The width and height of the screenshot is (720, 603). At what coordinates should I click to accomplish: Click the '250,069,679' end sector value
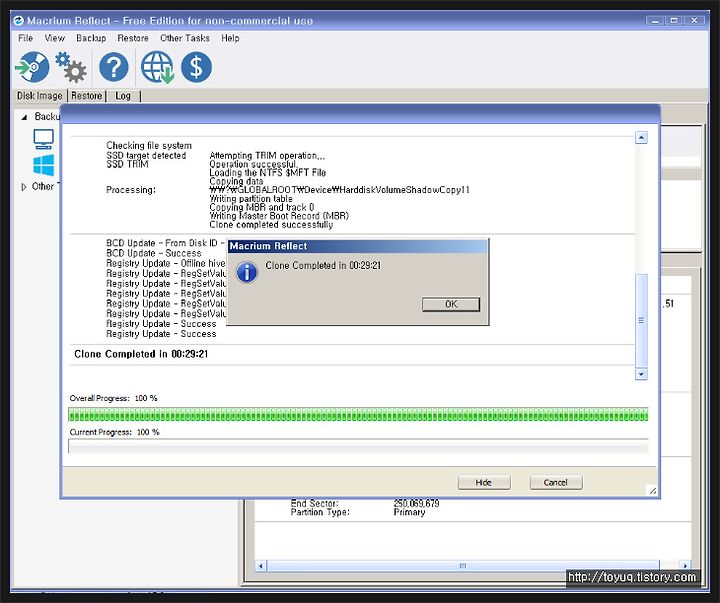pyautogui.click(x=416, y=503)
